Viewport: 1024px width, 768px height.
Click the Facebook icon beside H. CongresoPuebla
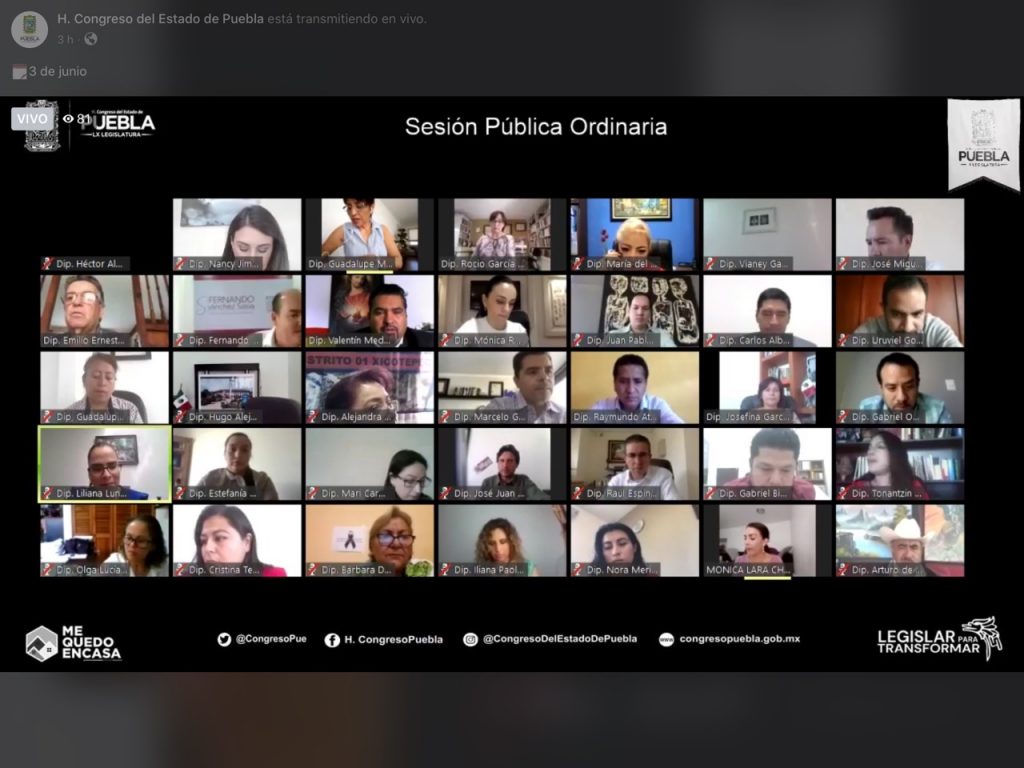point(332,640)
